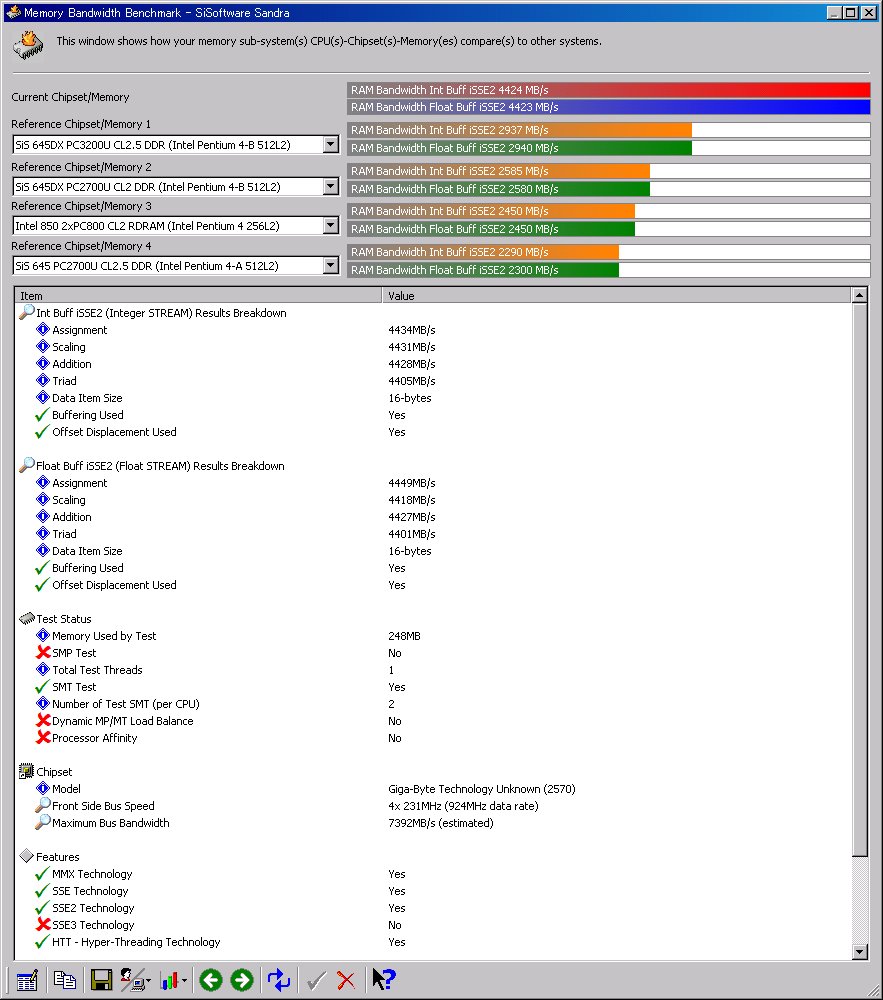Viewport: 883px width, 1000px height.
Task: Click red X icon beside Processor Affinity
Action: 43,737
